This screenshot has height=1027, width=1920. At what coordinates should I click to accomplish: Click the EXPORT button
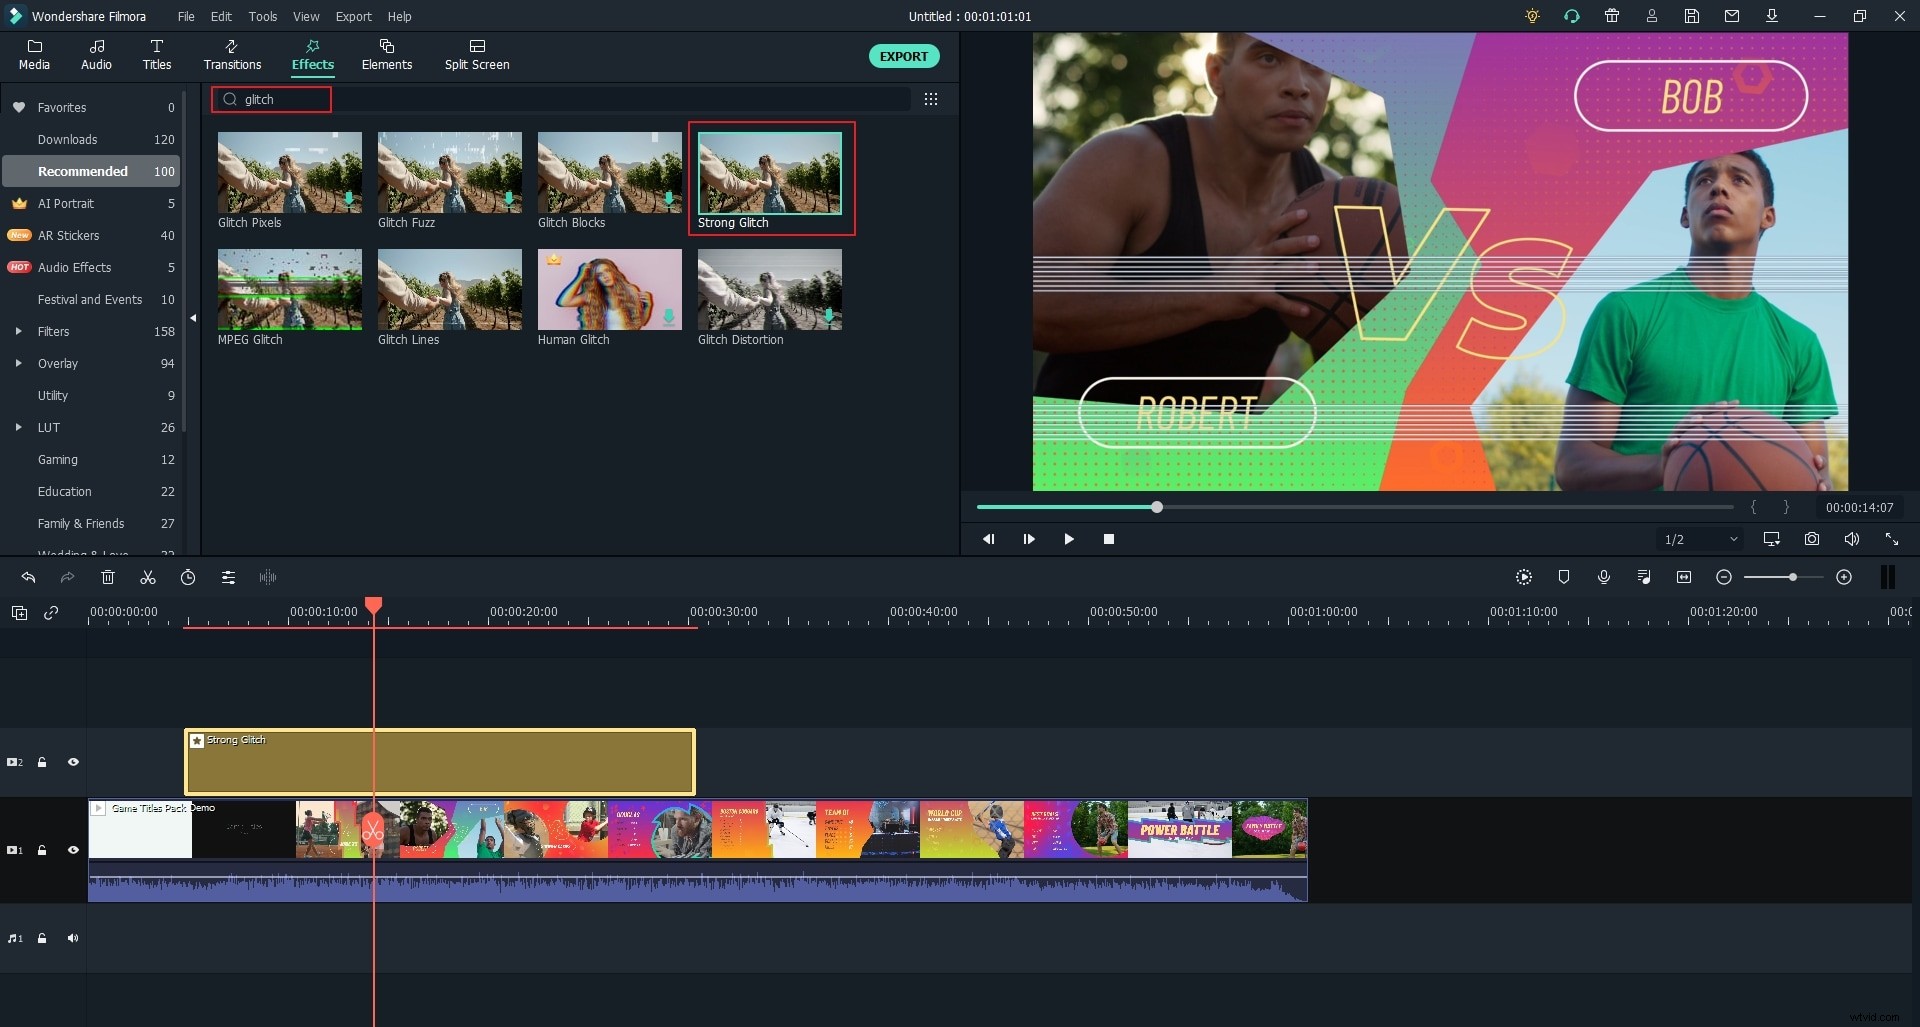903,56
